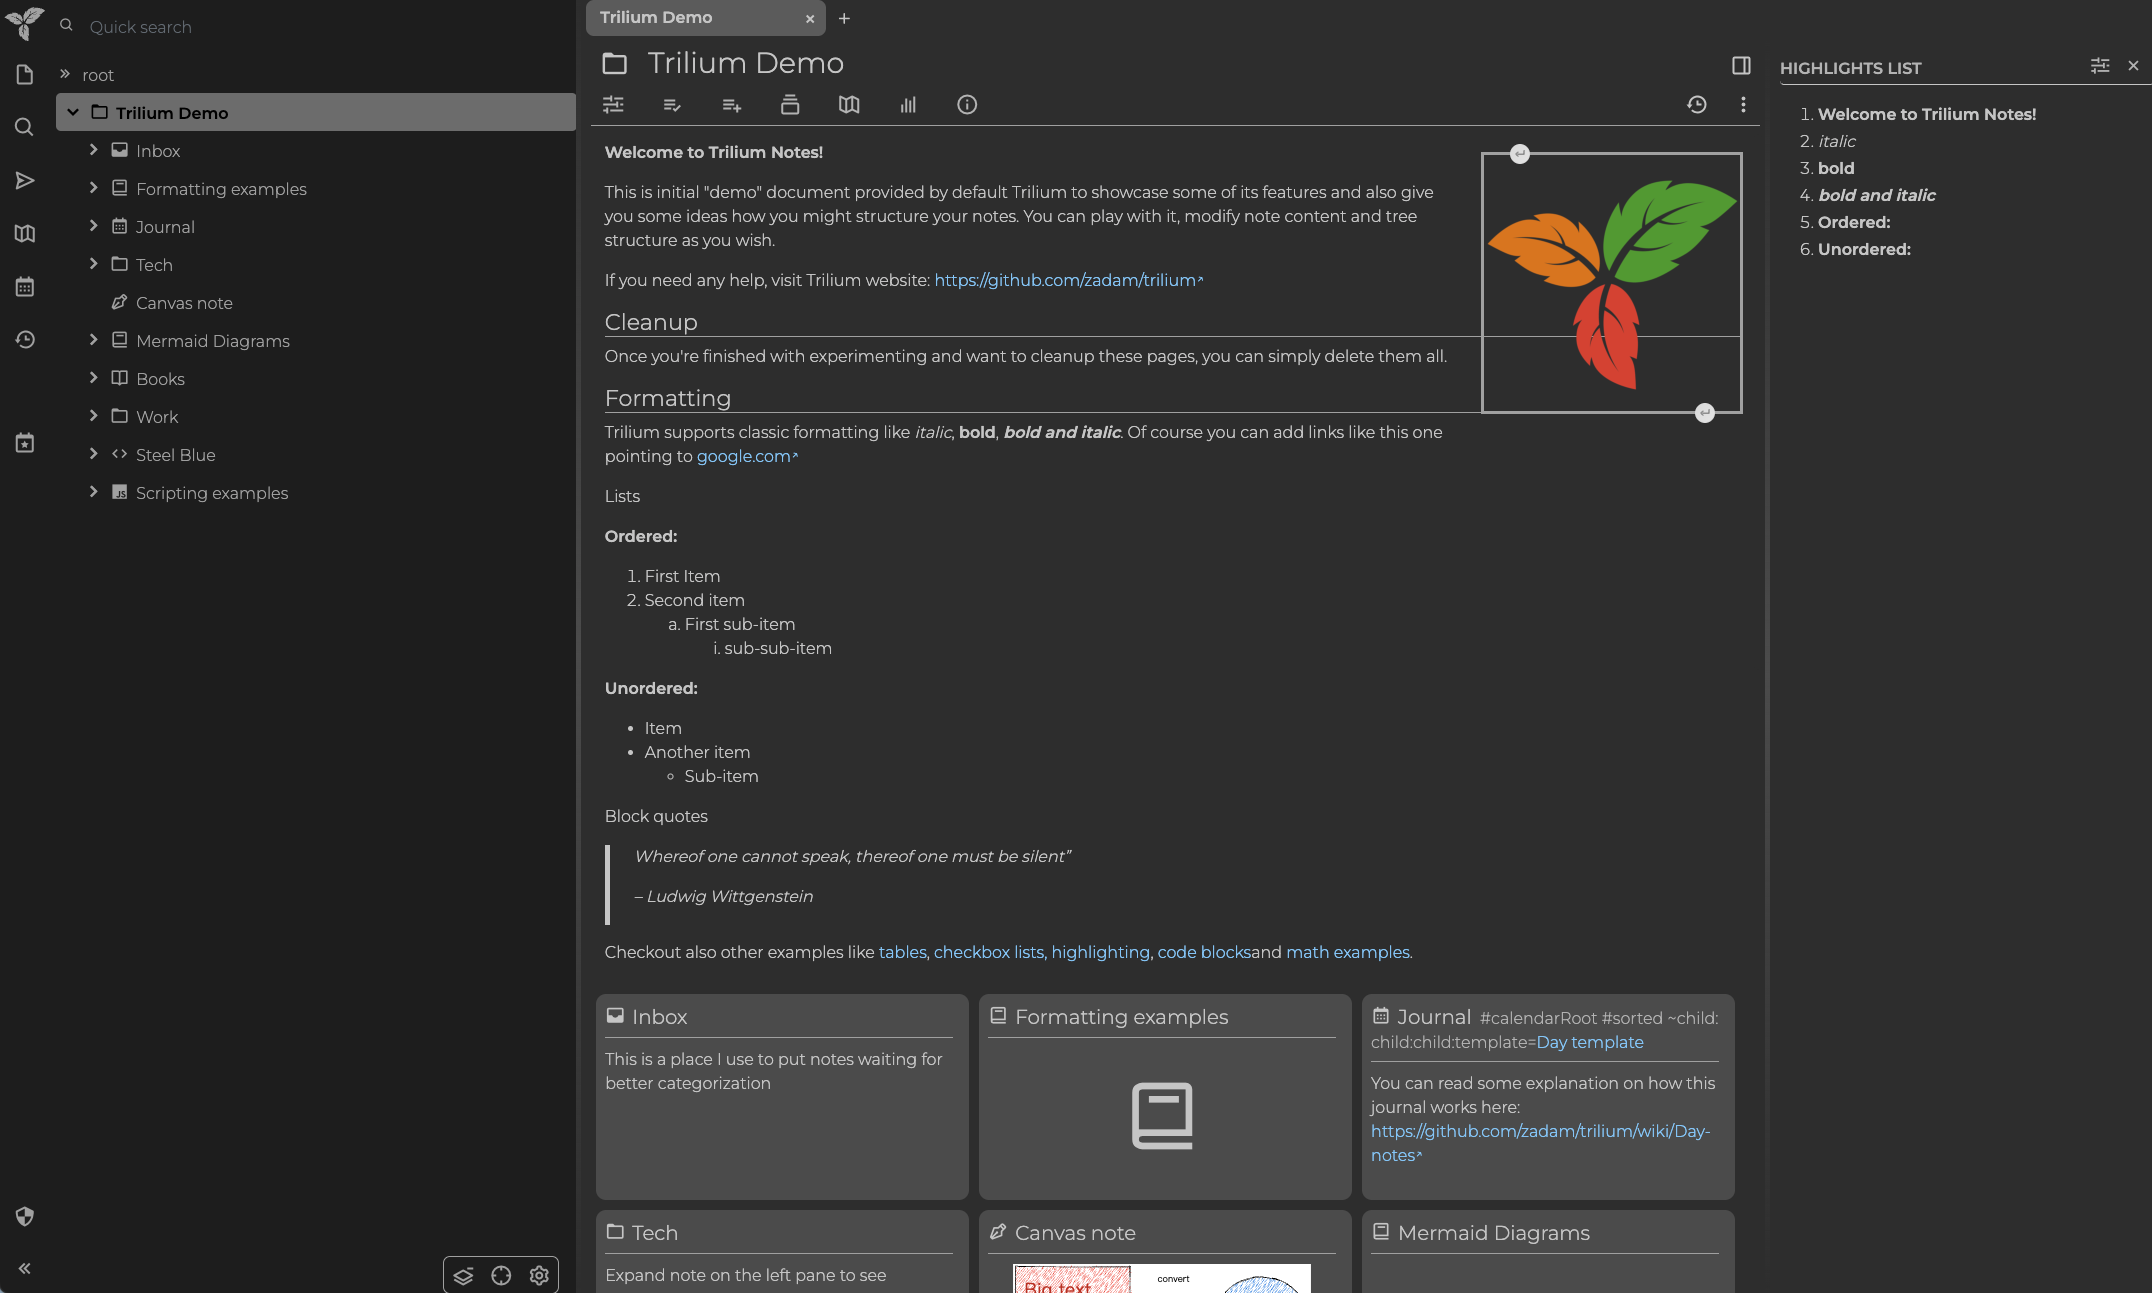Viewport: 2152px width, 1293px height.
Task: Open Note Info ribbon tab
Action: pyautogui.click(x=967, y=105)
